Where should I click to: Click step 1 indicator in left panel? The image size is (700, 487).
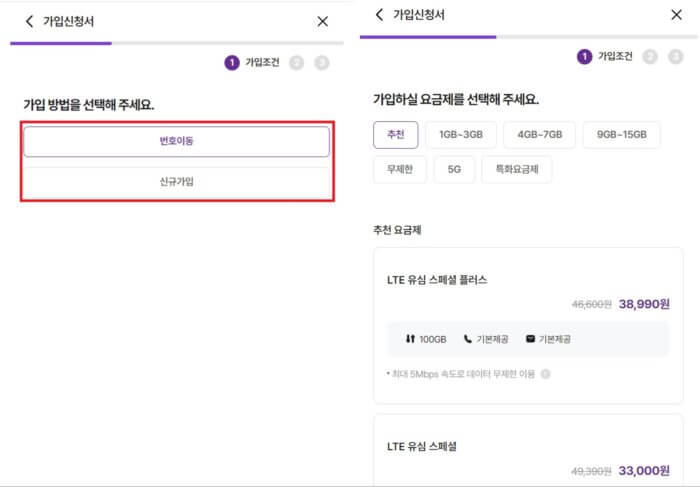tap(232, 62)
